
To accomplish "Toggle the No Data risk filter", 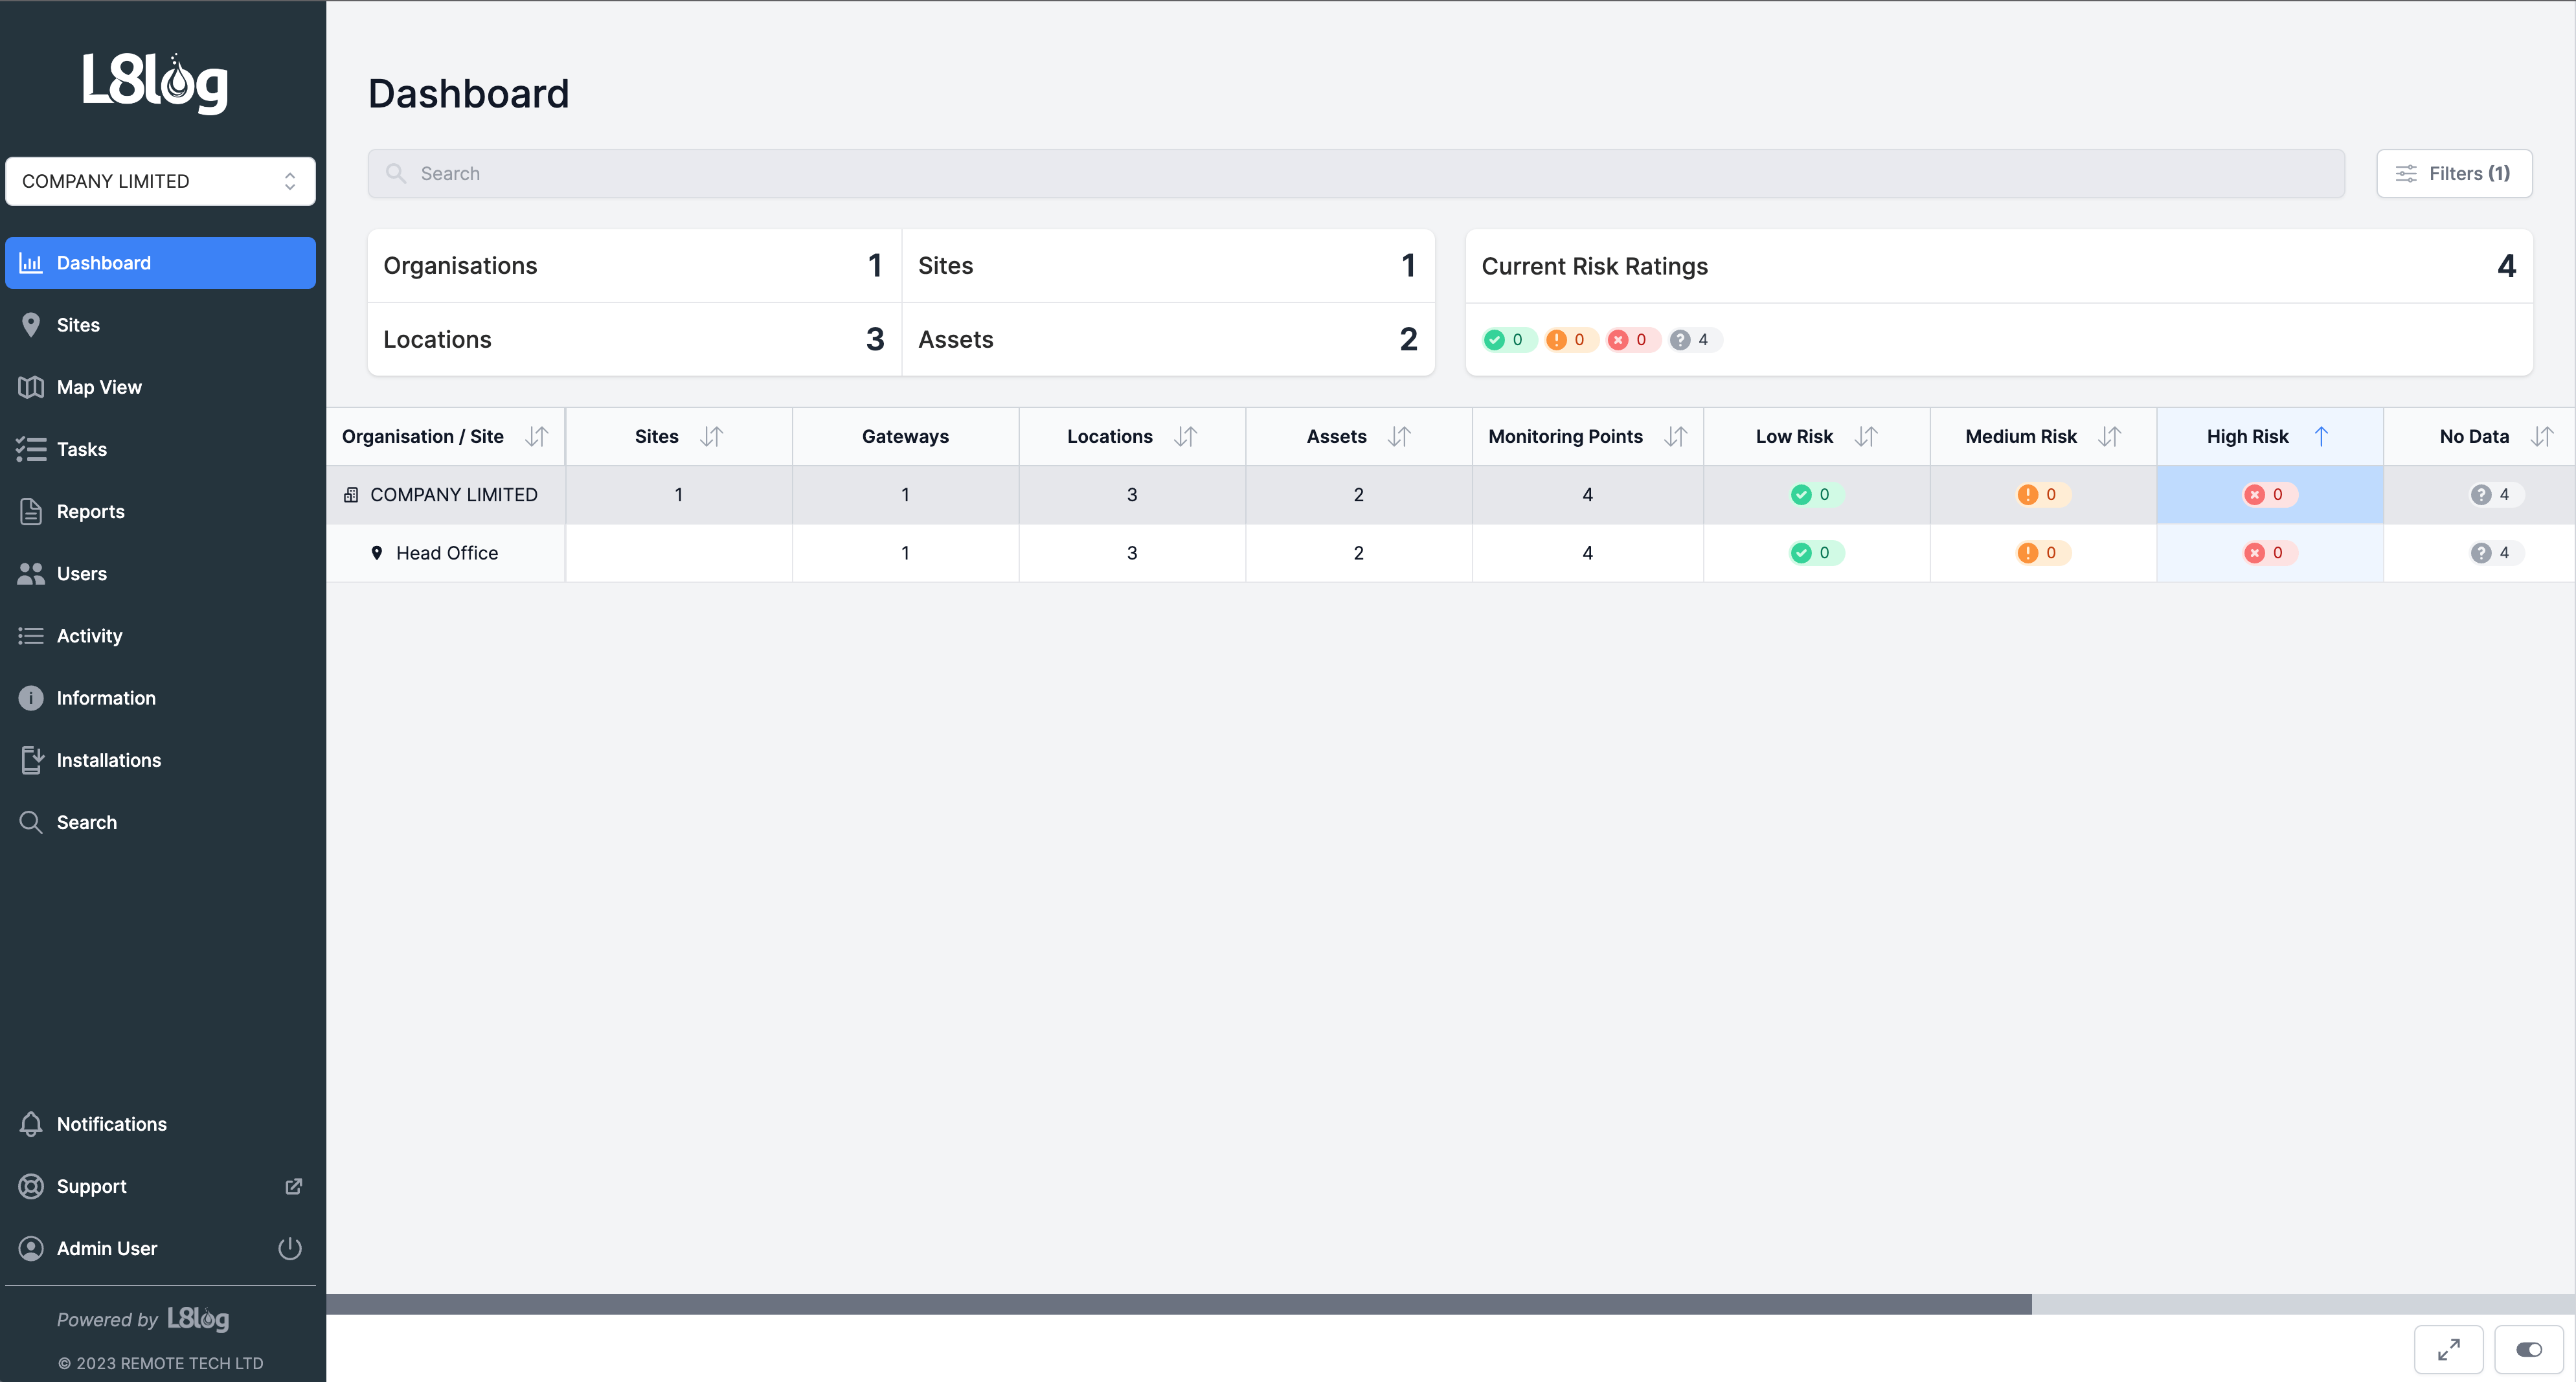I will pos(1688,339).
